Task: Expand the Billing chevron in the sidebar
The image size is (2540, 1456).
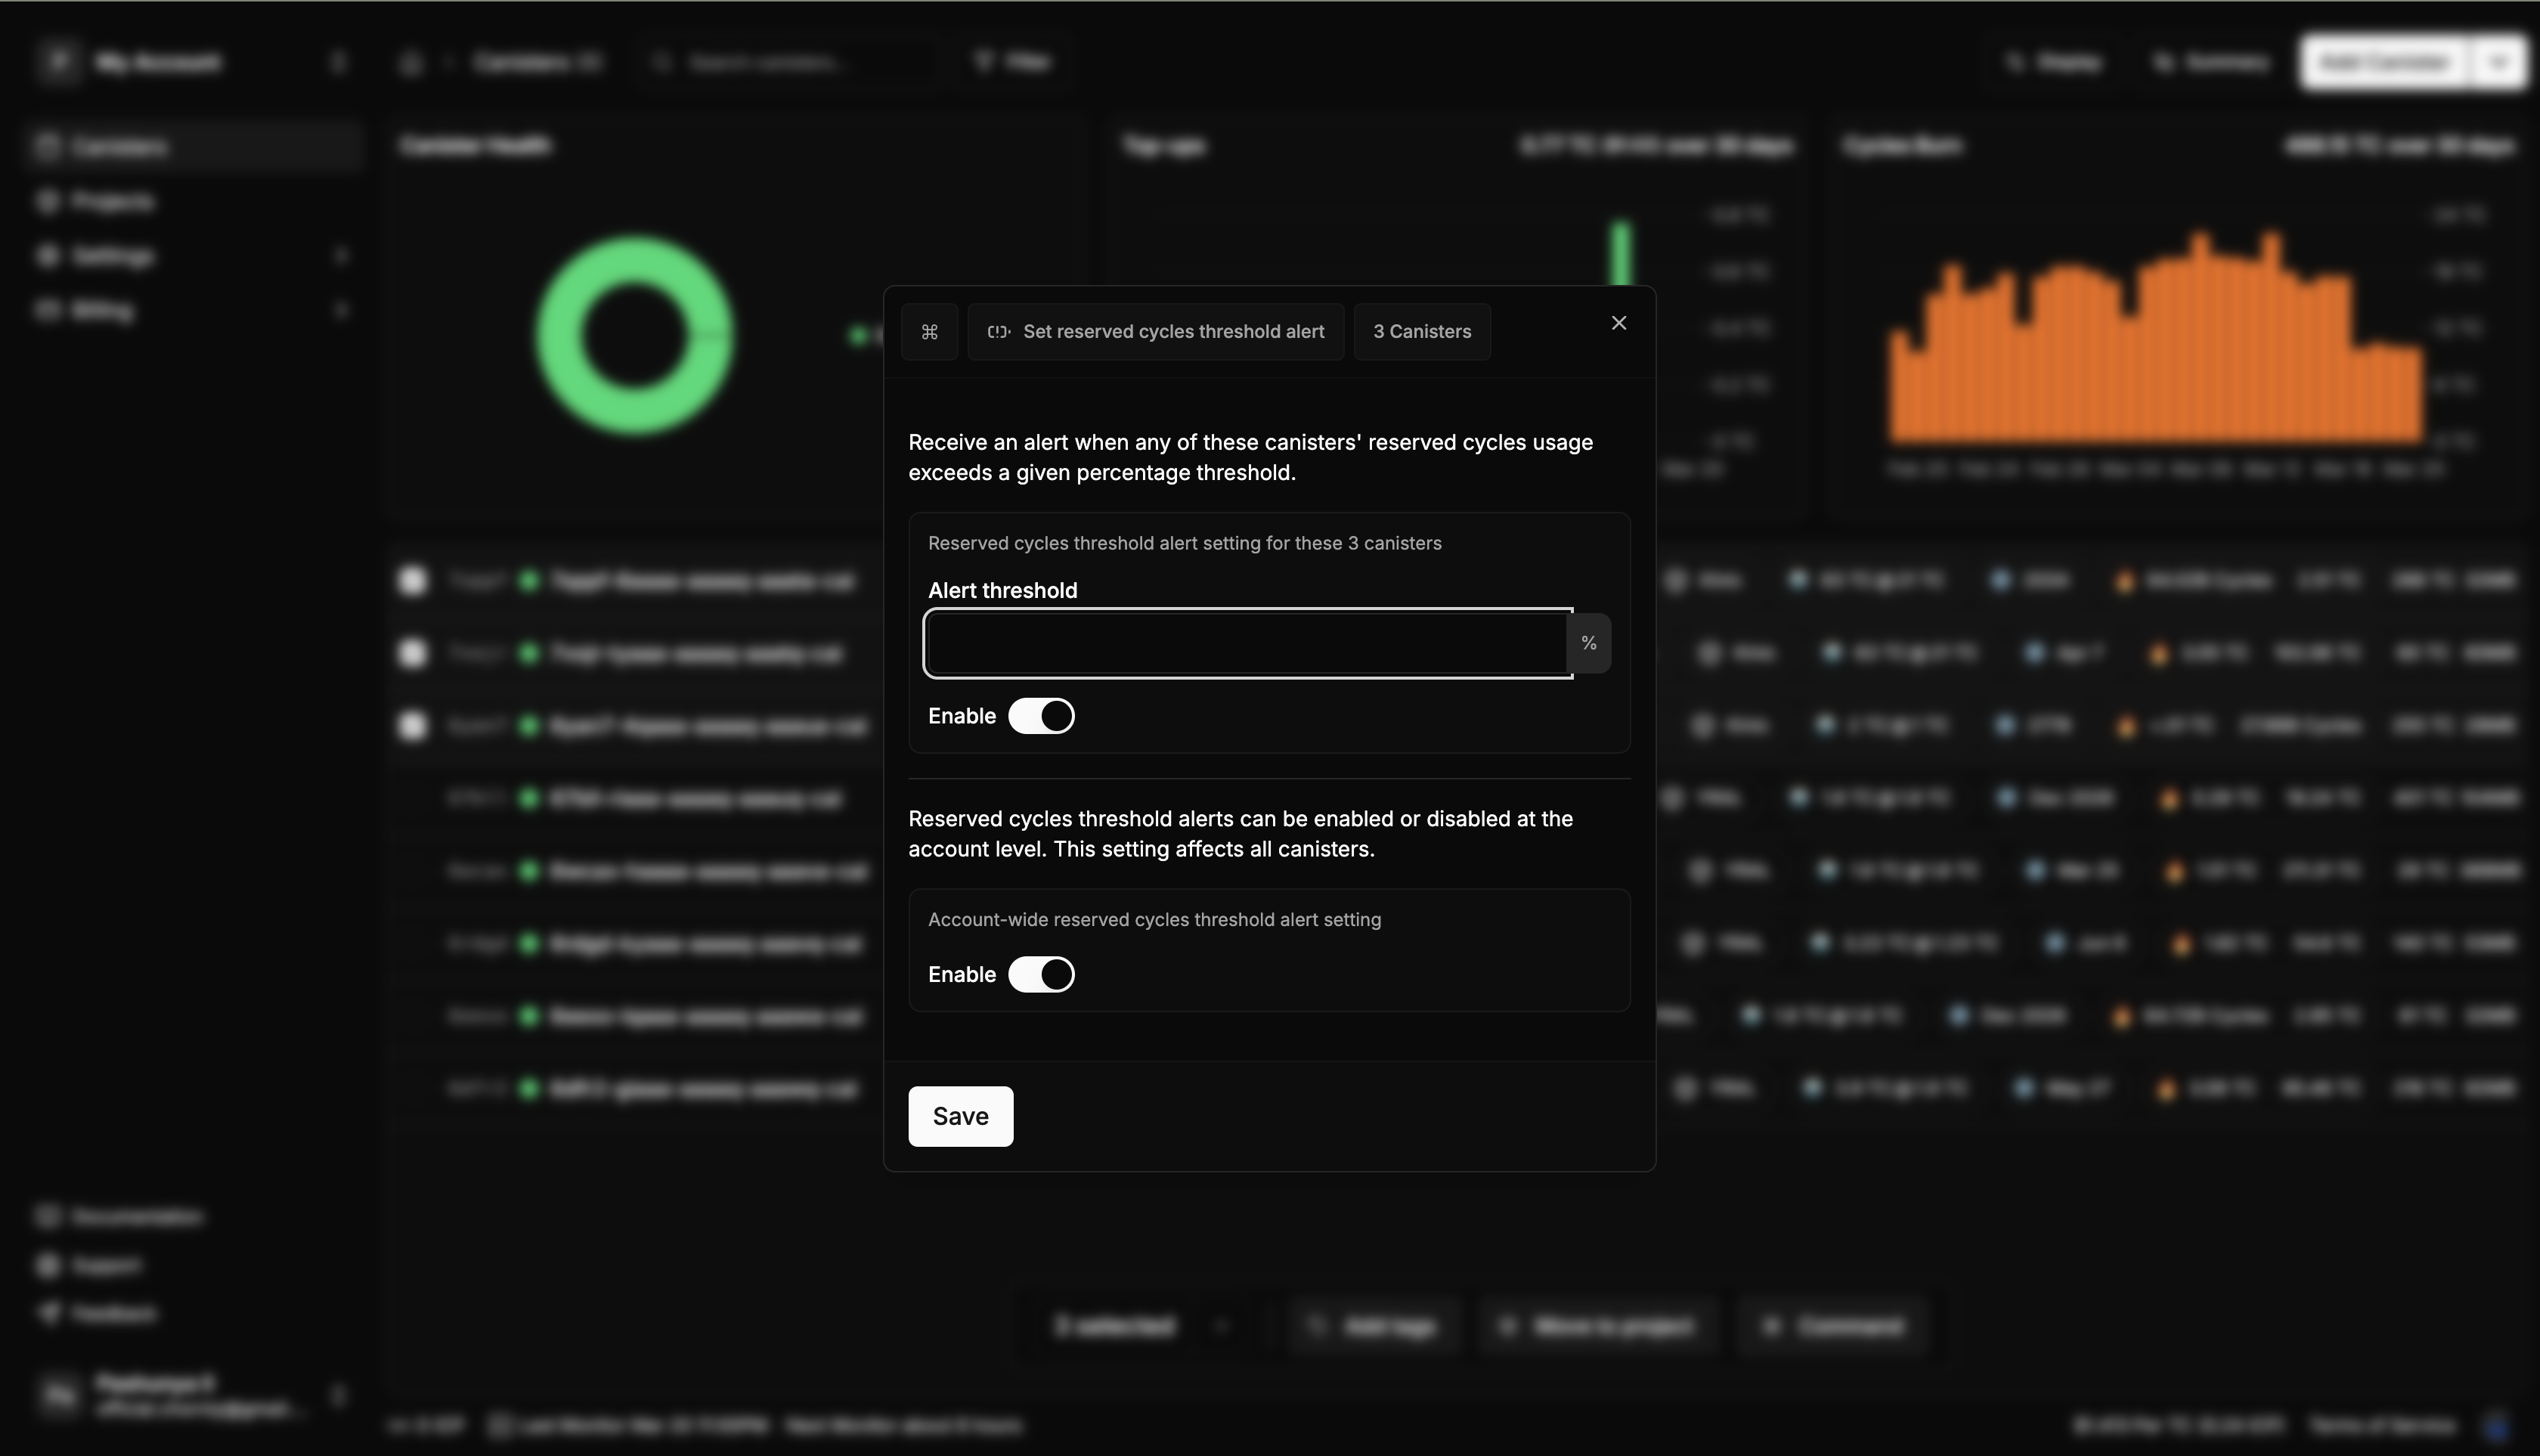Action: [x=342, y=310]
